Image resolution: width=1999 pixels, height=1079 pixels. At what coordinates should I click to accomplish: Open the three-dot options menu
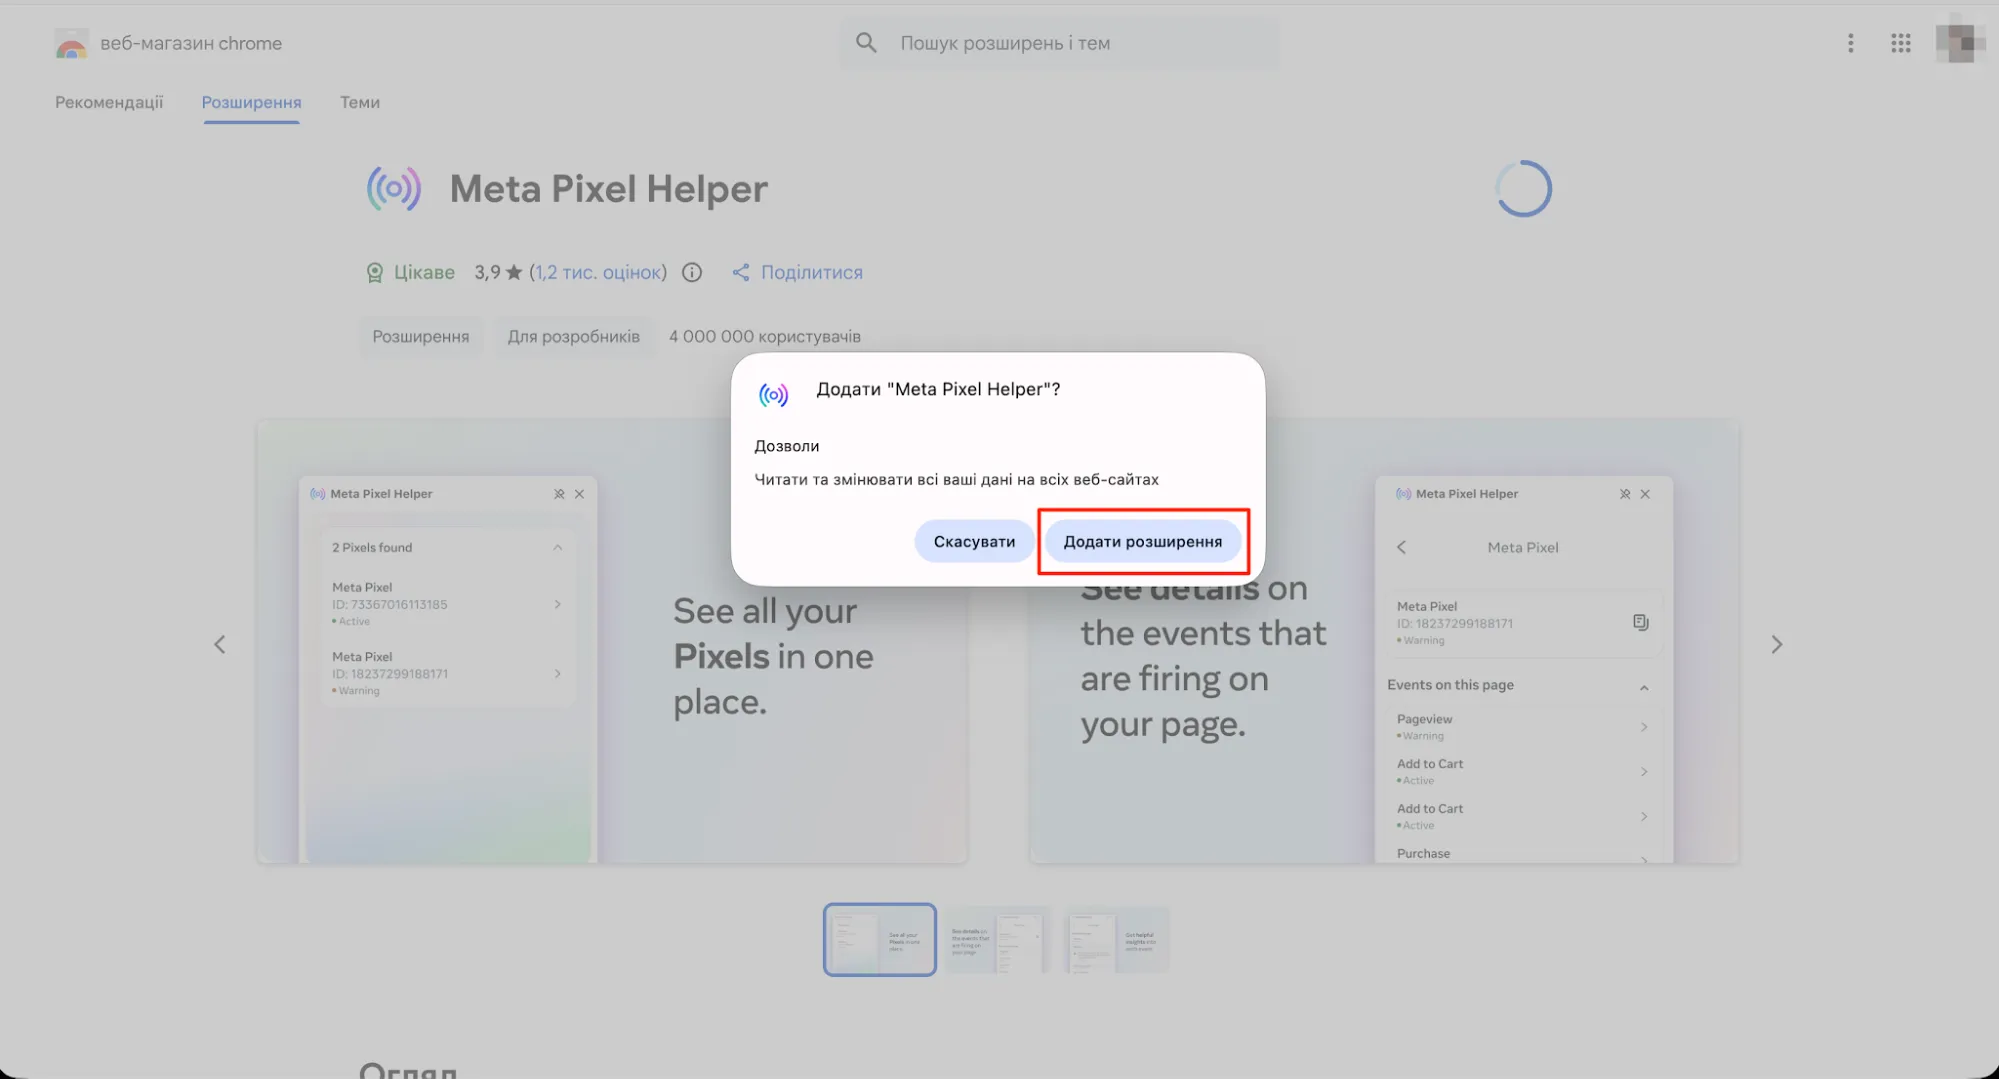point(1850,43)
